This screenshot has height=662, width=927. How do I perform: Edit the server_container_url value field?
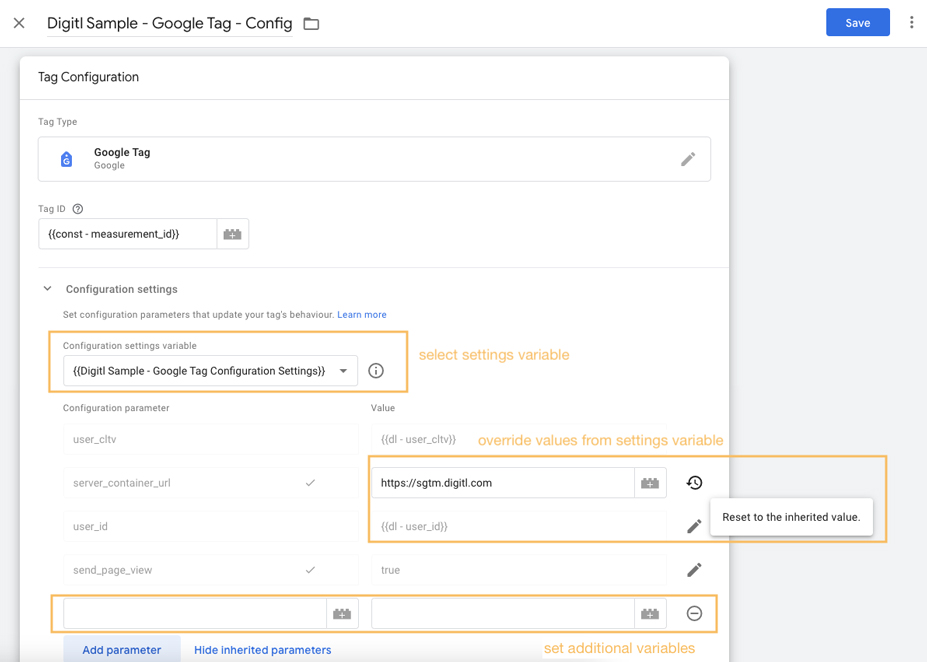(x=503, y=483)
